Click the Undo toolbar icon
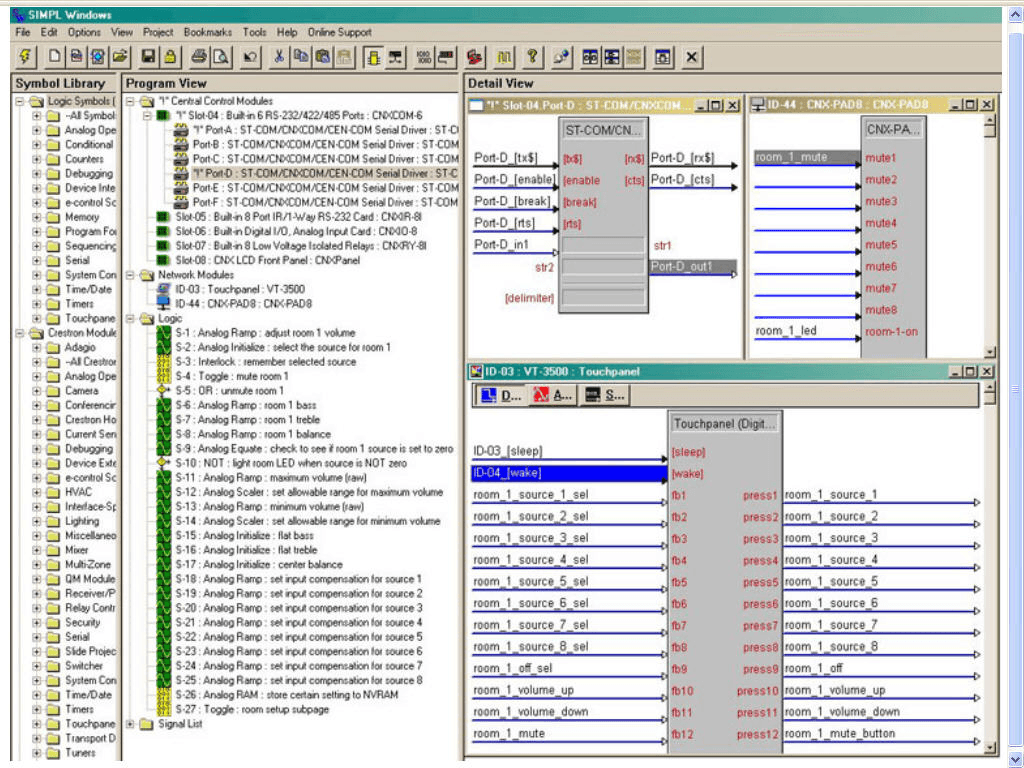The image size is (1024, 768). [x=250, y=57]
